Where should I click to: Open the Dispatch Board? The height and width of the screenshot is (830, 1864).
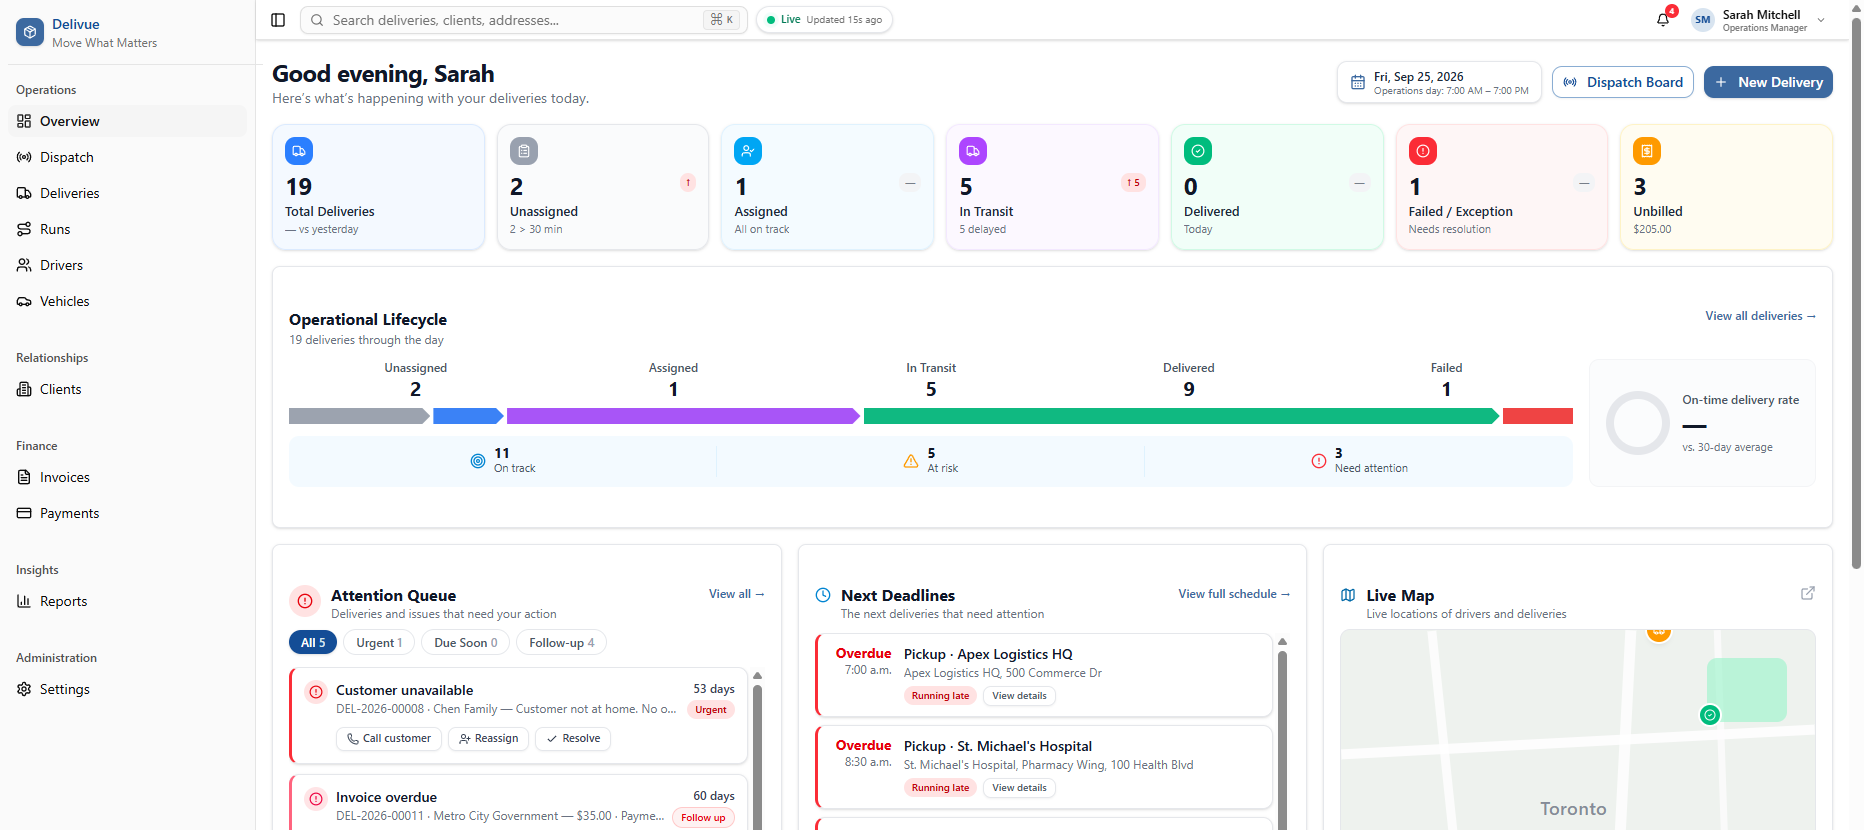pos(1623,82)
